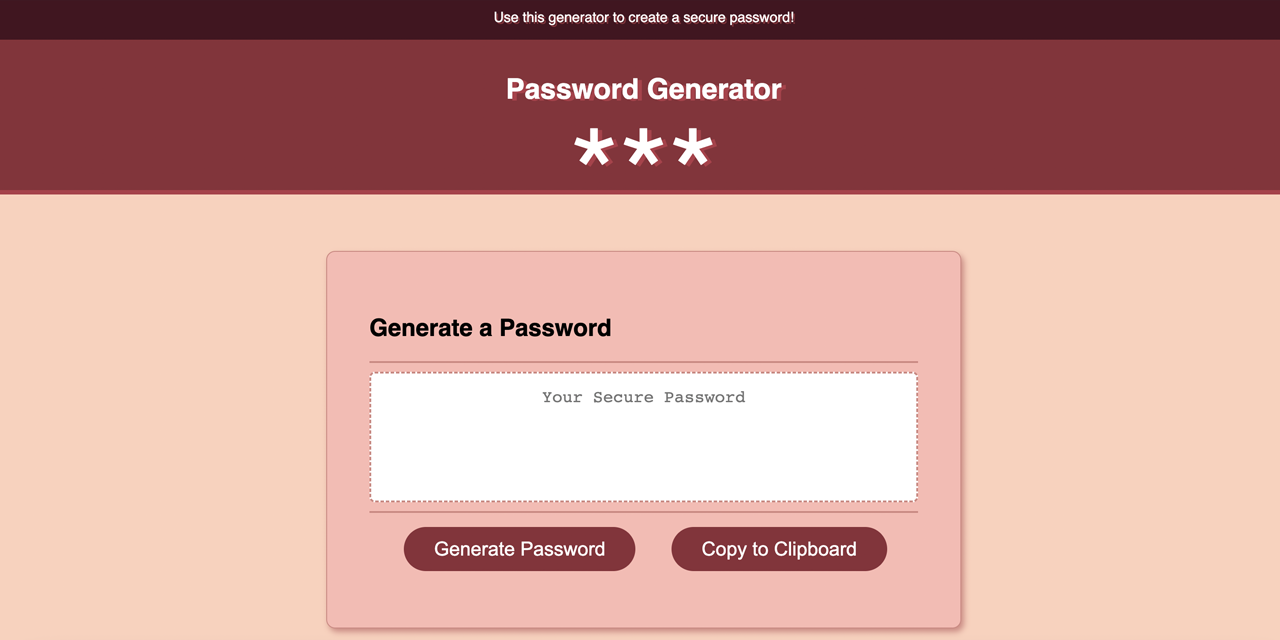
Task: Click the Generate a Password heading
Action: coord(490,327)
